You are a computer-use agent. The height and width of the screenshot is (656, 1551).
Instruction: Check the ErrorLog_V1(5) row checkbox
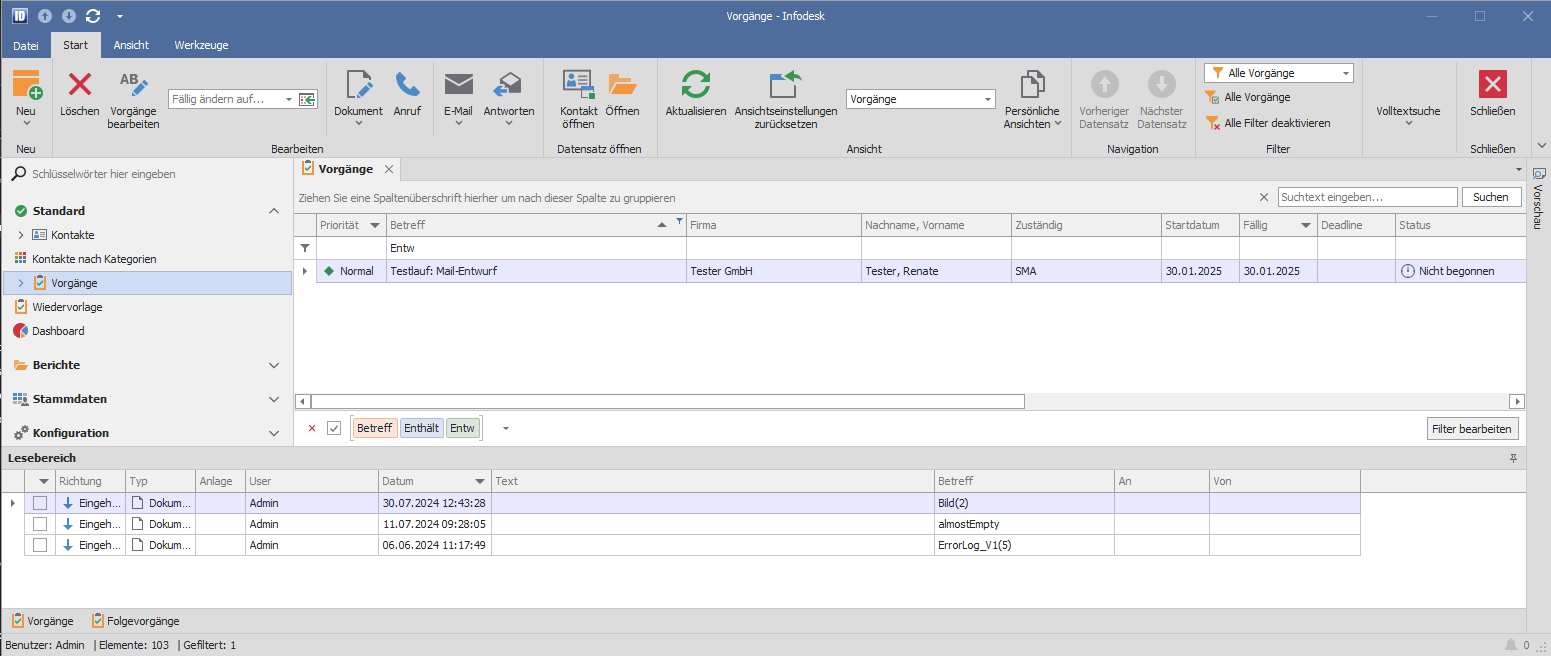40,545
